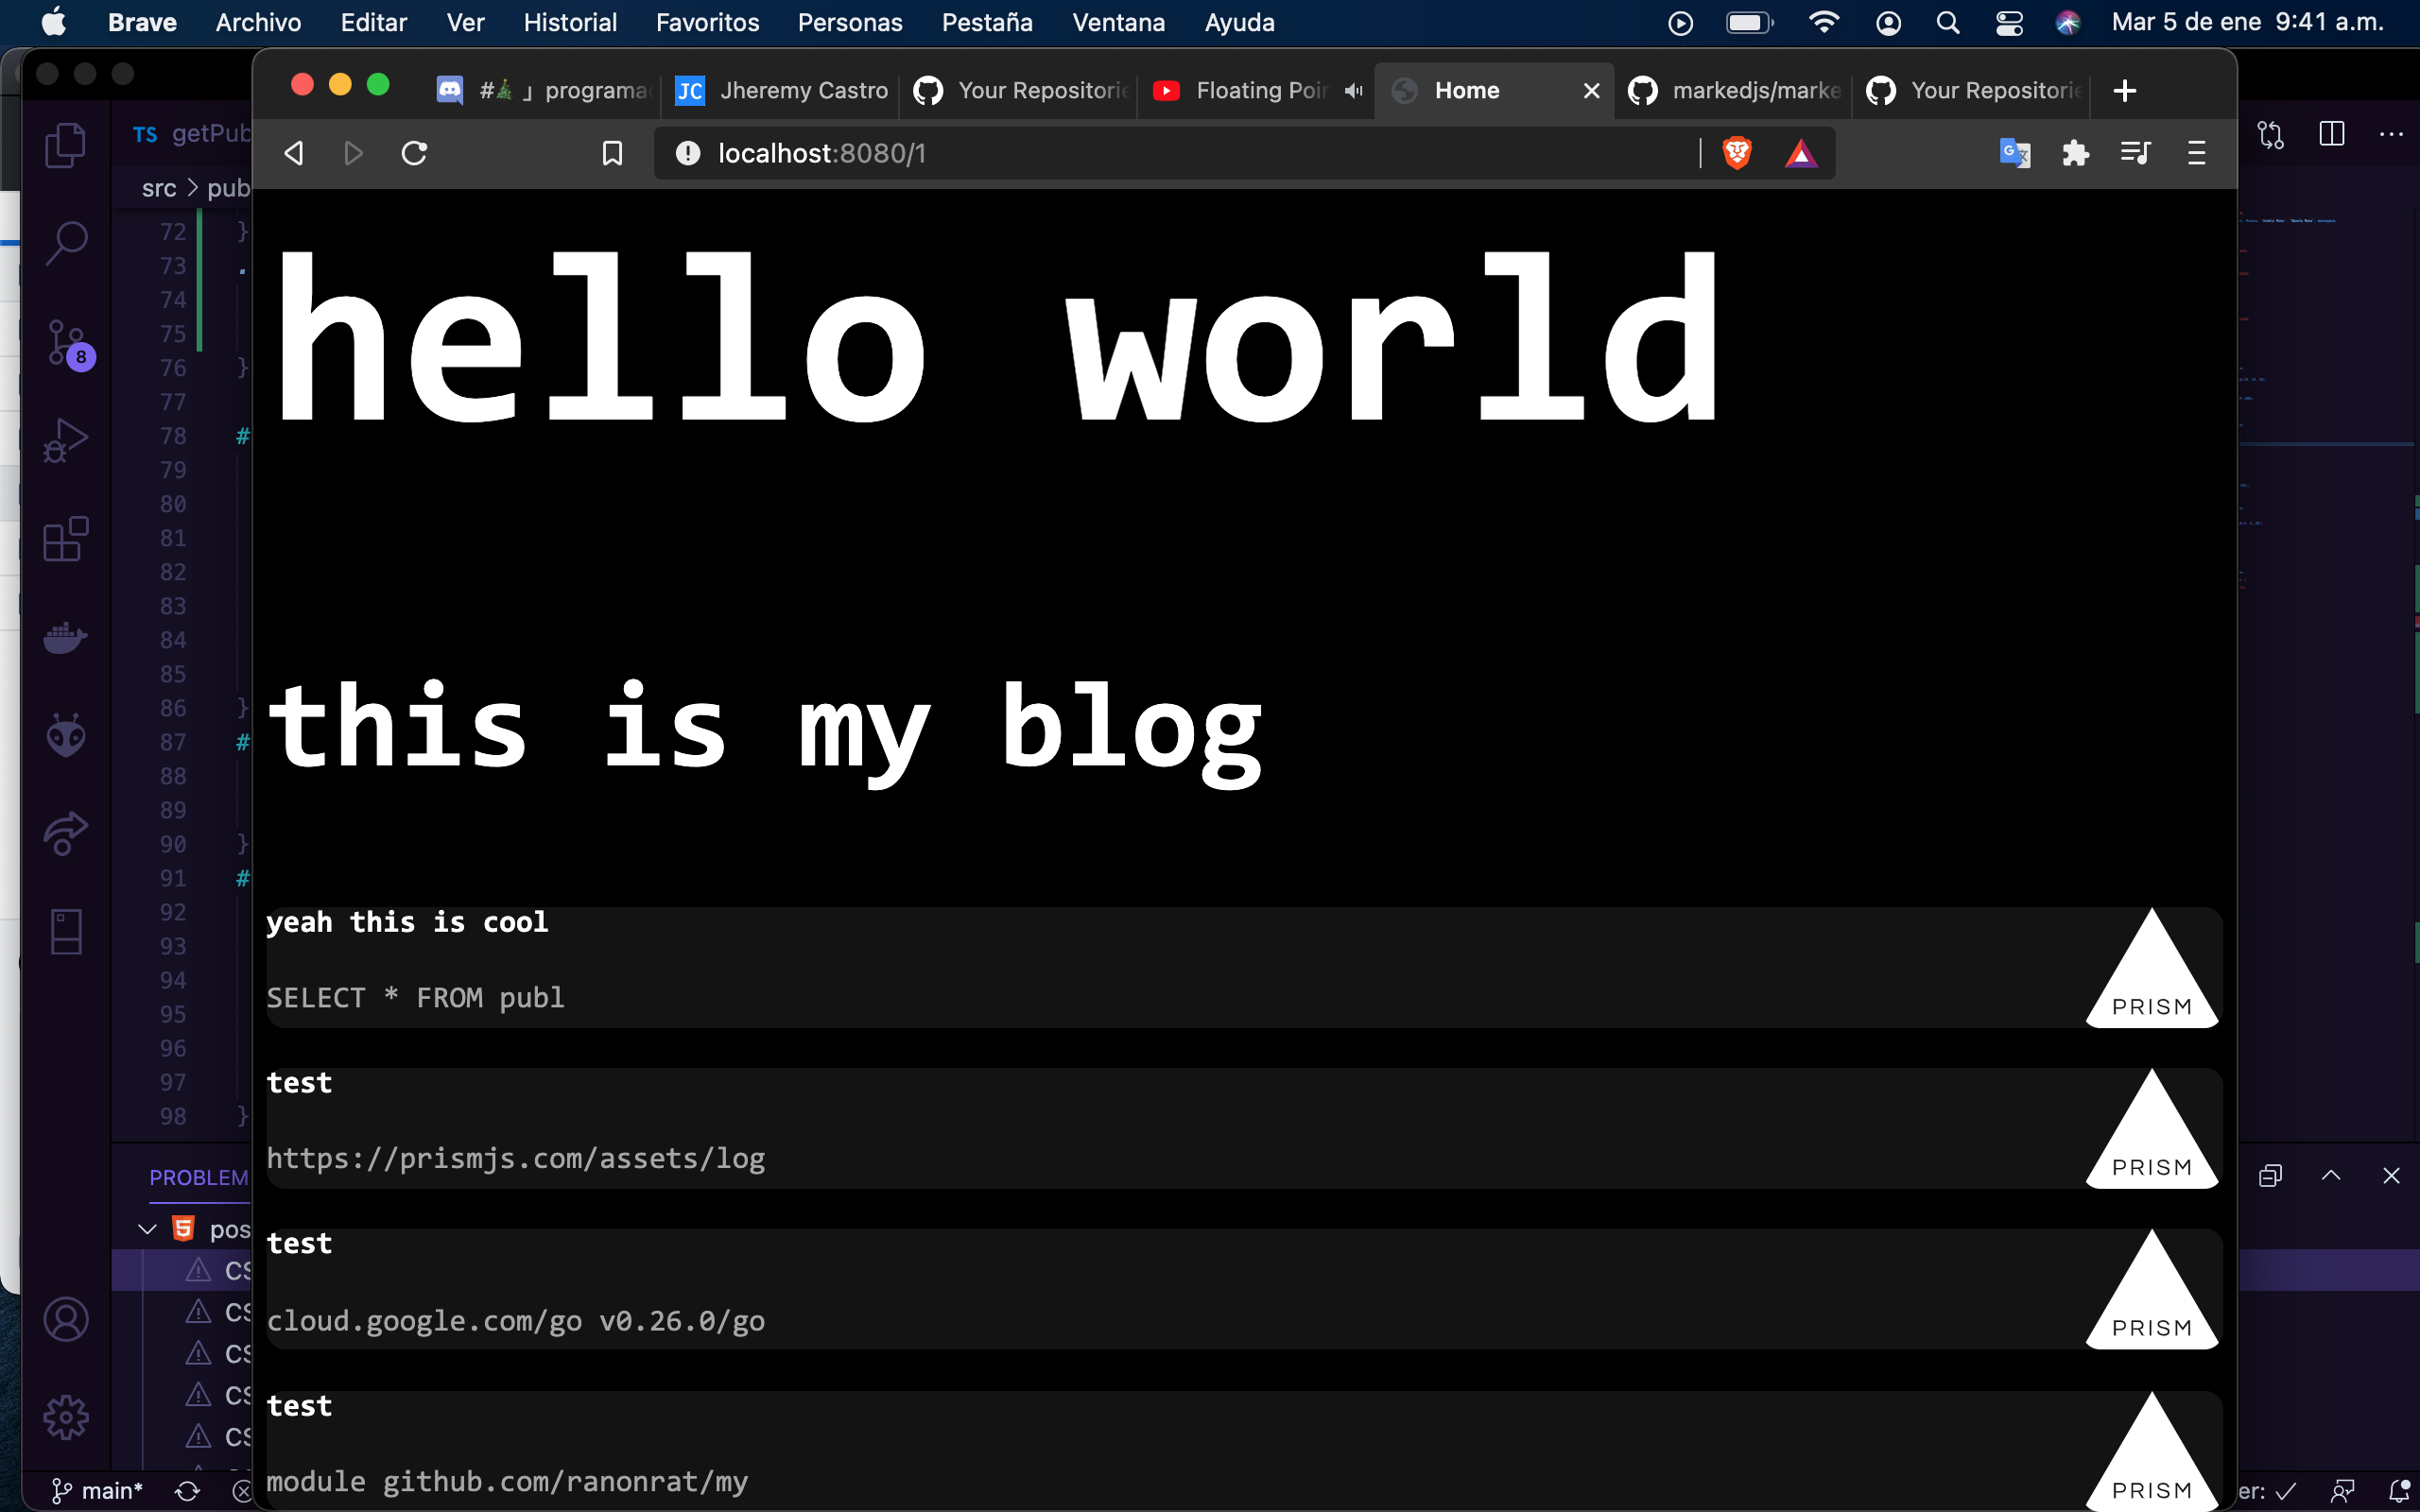Close the Home tab
Screen dimensions: 2420x1512
coord(1591,91)
